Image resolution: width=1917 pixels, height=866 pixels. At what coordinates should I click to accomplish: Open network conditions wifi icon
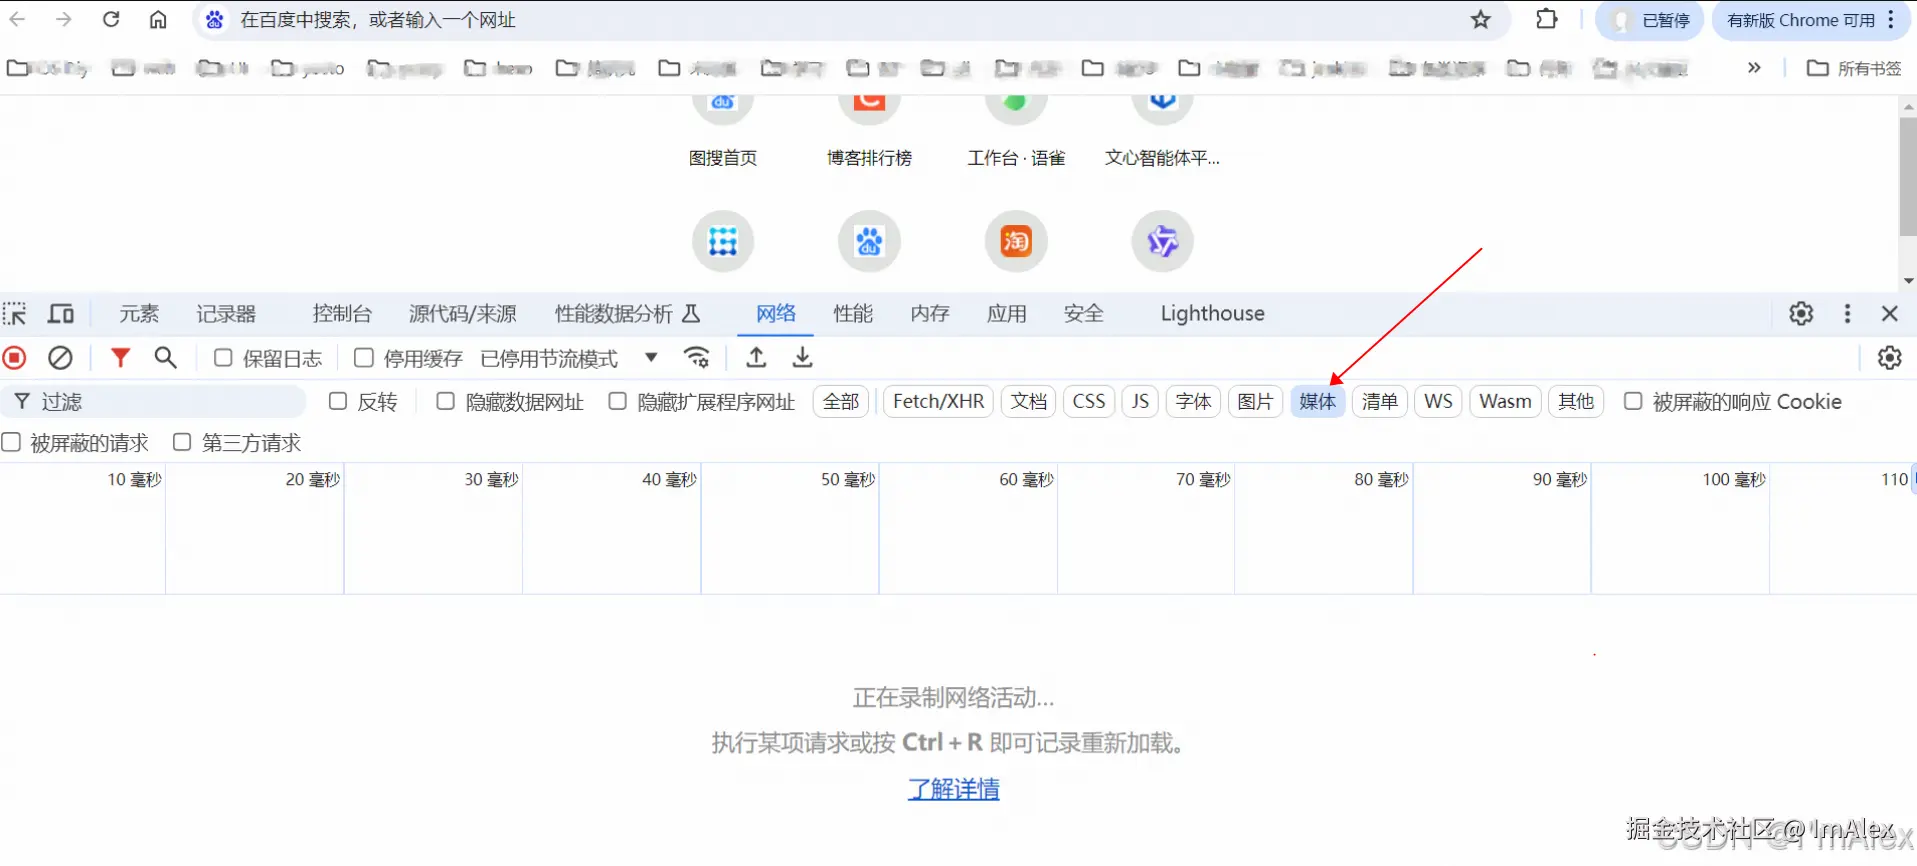(697, 358)
